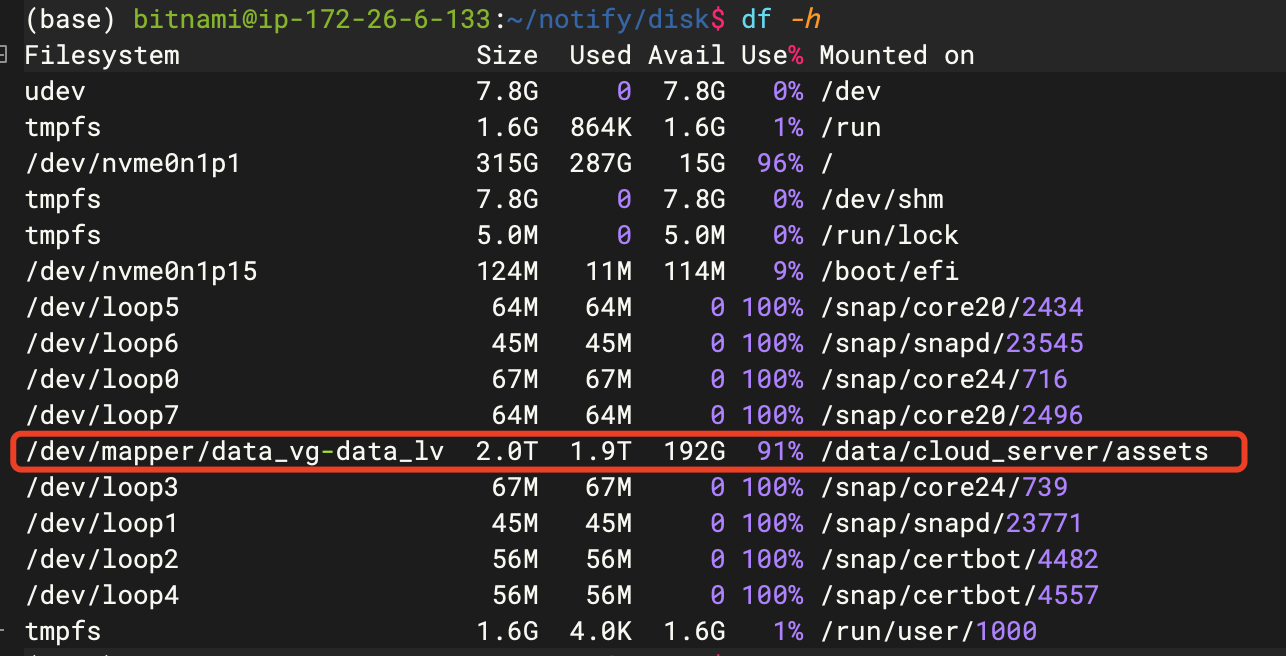Click the highlighted /dev/mapper/data_vg-data_lv entry
Viewport: 1286px width, 656px height.
click(236, 451)
